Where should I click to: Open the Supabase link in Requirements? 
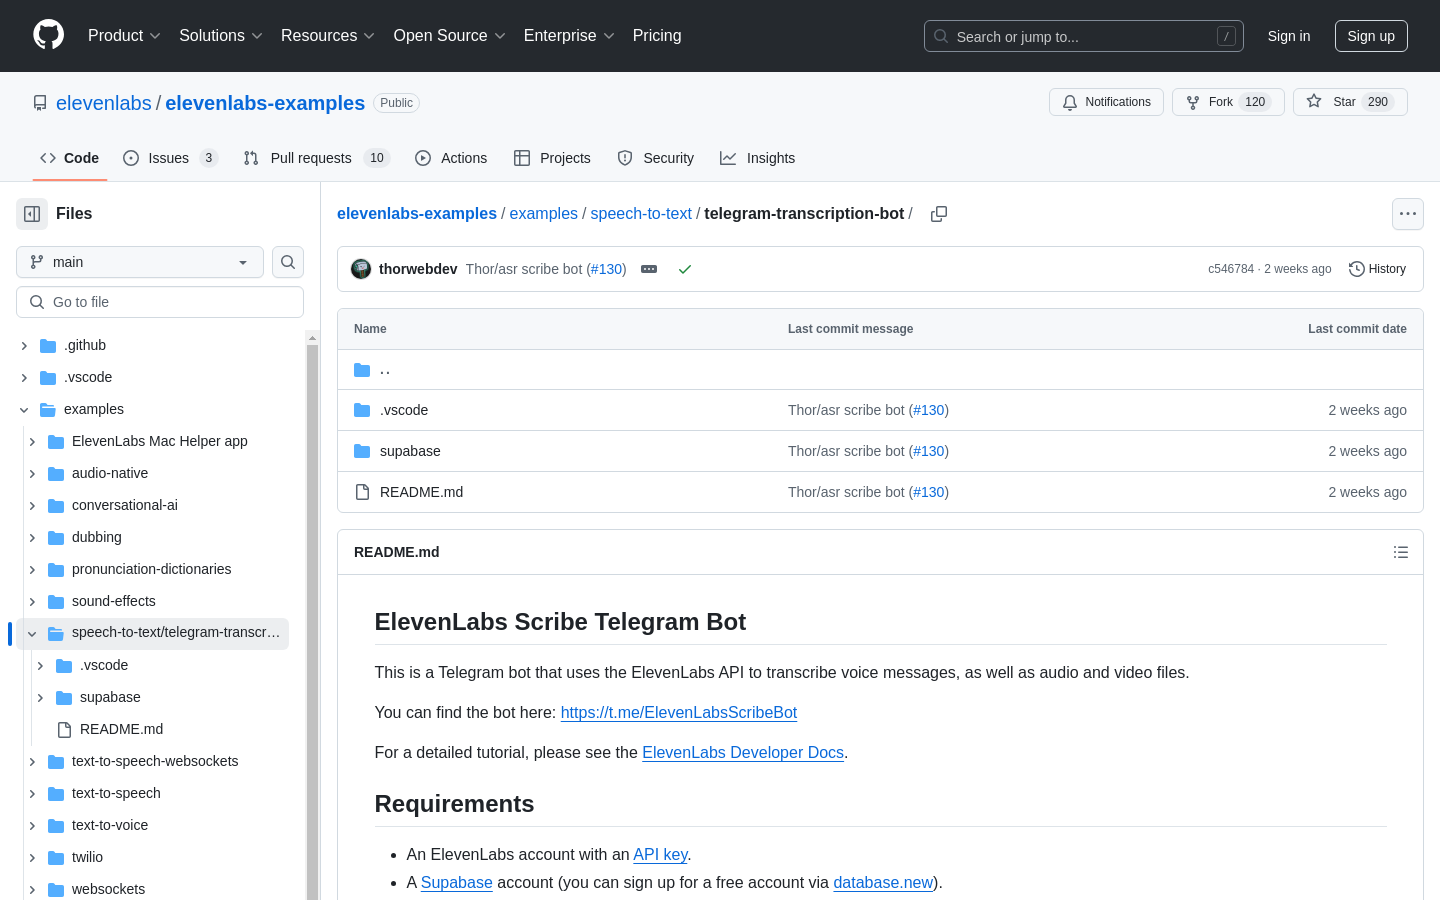[x=456, y=882]
